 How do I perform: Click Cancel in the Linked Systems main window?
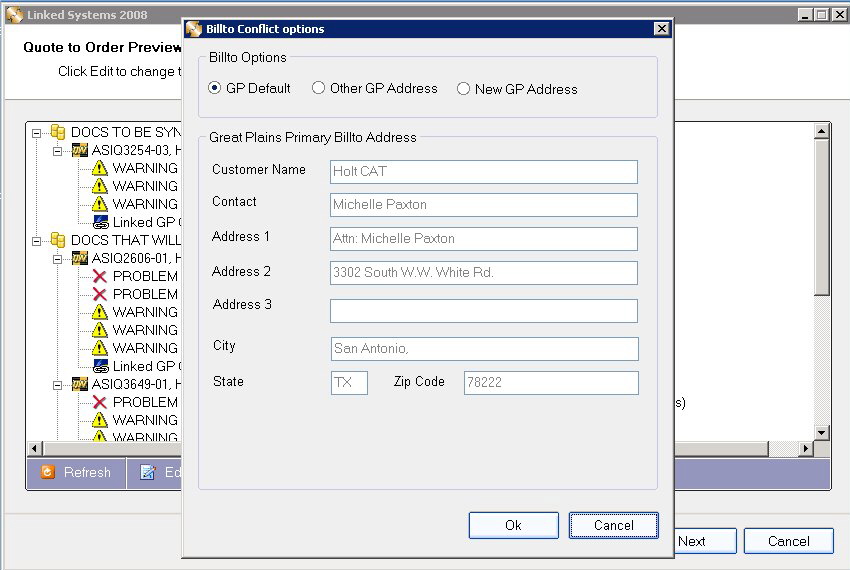789,541
